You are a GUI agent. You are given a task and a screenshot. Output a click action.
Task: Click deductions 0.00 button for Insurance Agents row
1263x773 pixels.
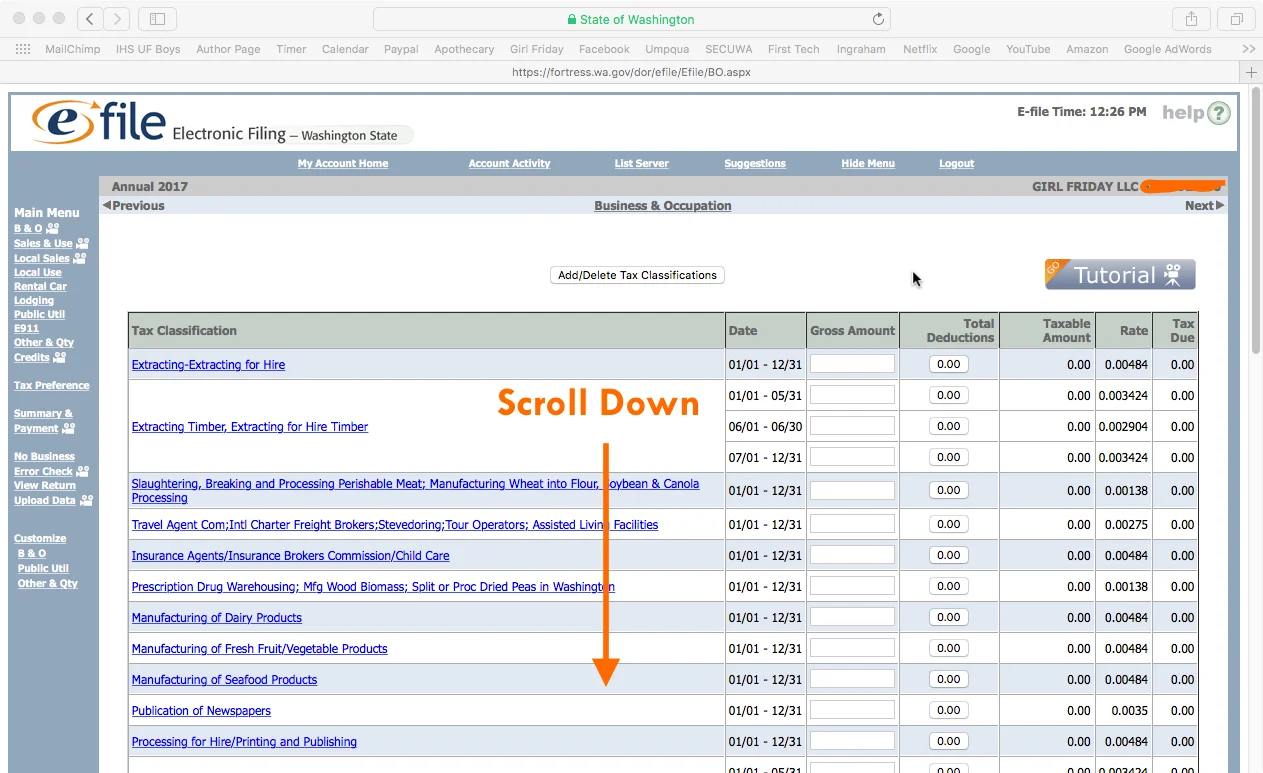click(x=949, y=555)
